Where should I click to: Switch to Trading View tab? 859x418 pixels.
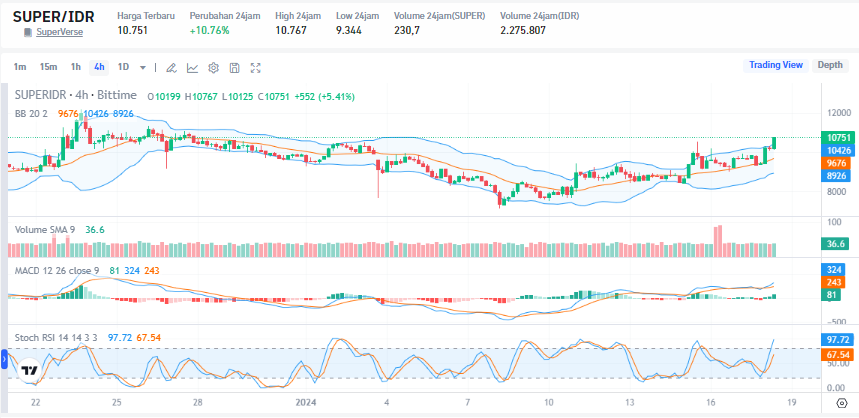click(x=776, y=65)
